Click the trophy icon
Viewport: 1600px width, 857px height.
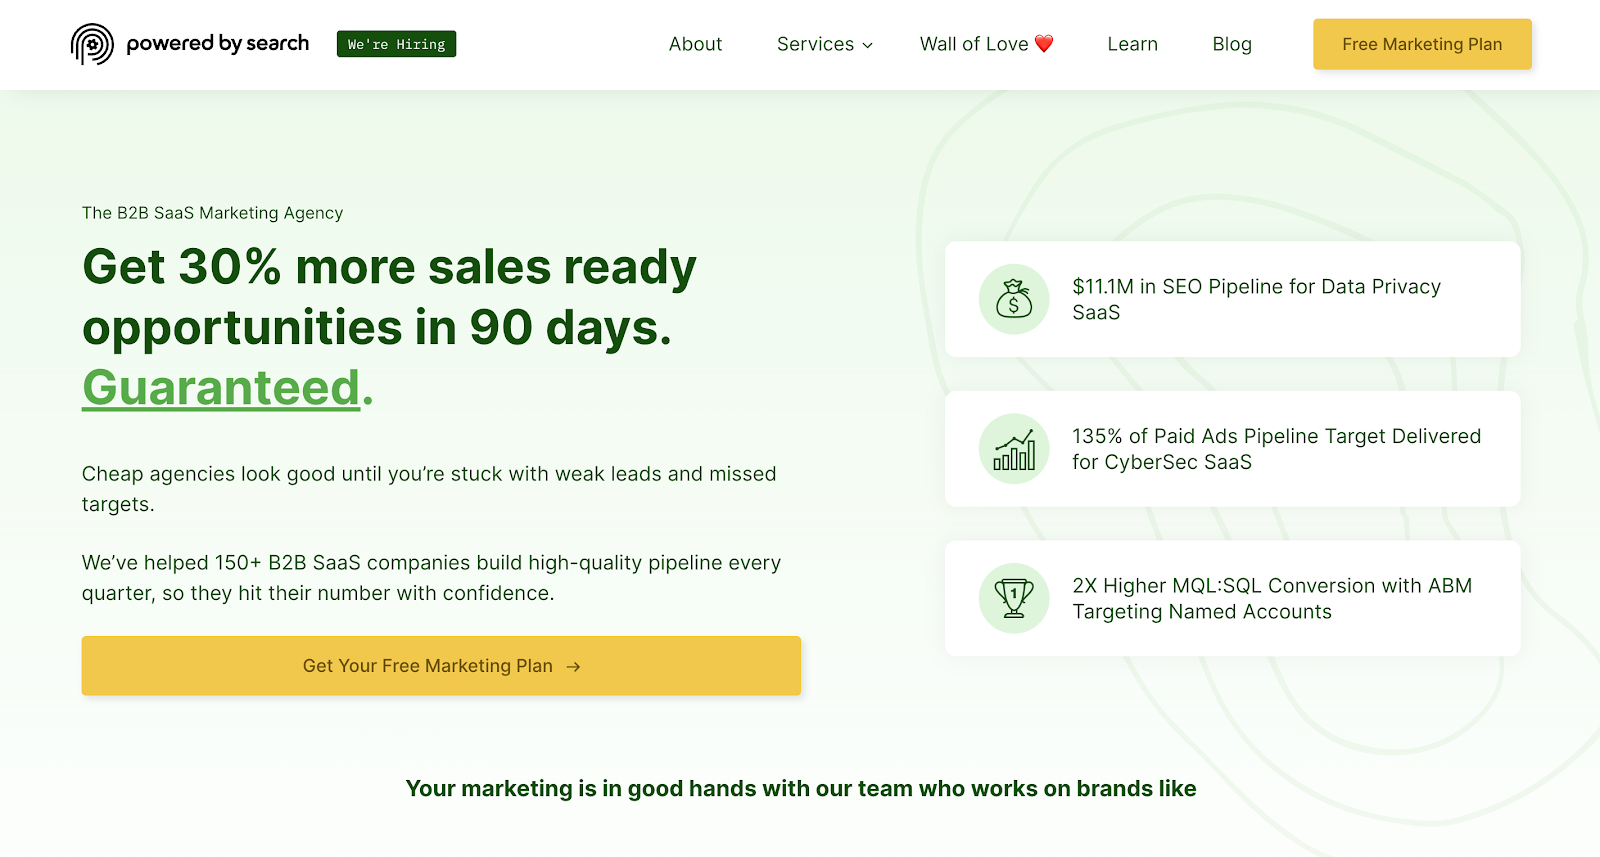pos(1013,598)
